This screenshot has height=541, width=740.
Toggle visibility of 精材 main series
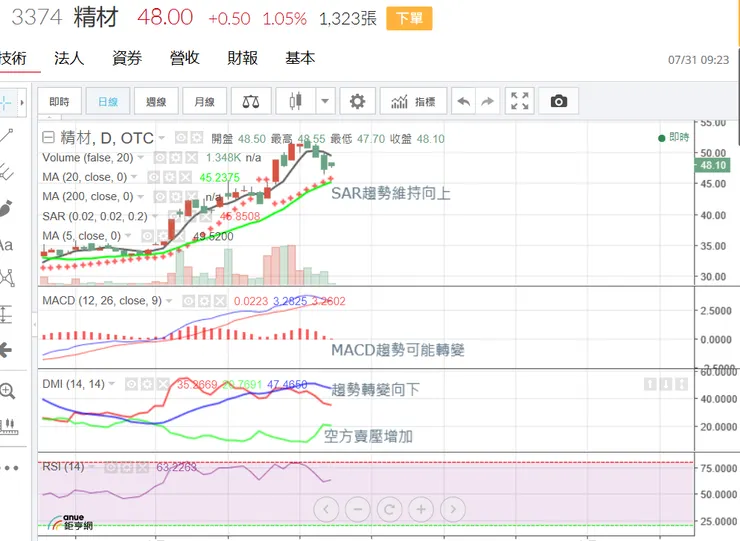[x=181, y=137]
